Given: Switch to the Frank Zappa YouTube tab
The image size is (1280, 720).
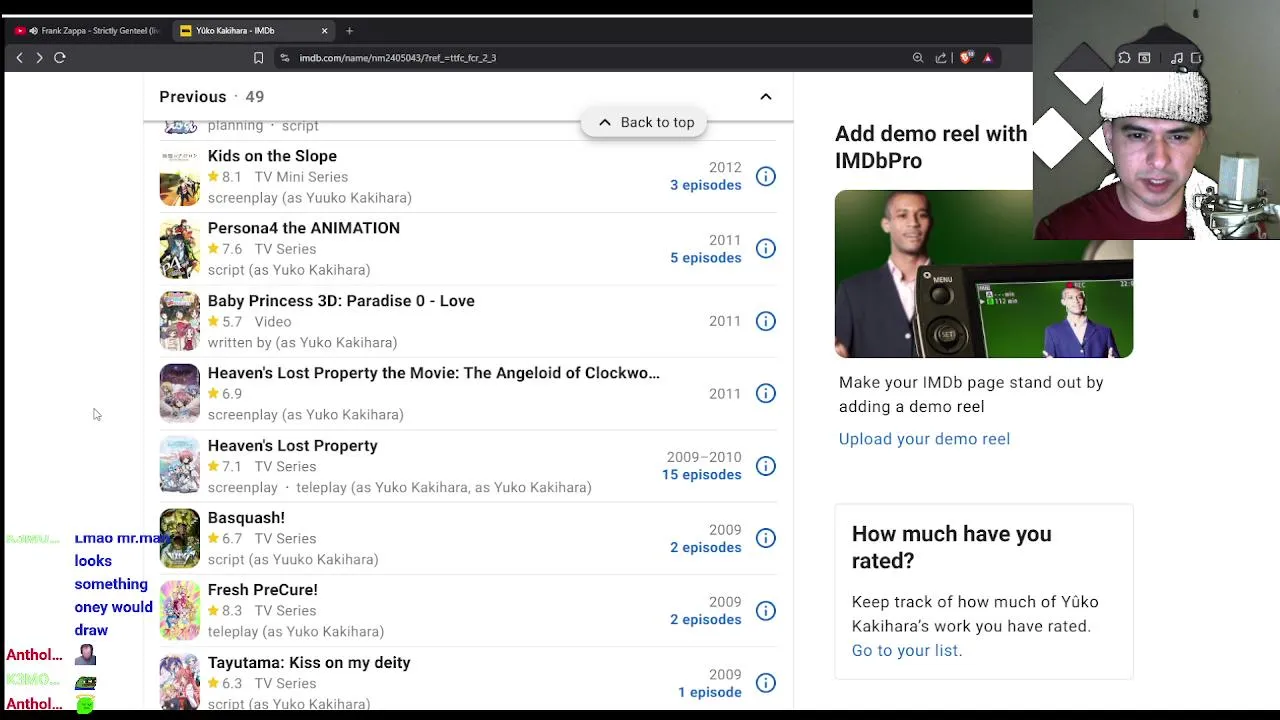Looking at the screenshot, I should (90, 31).
